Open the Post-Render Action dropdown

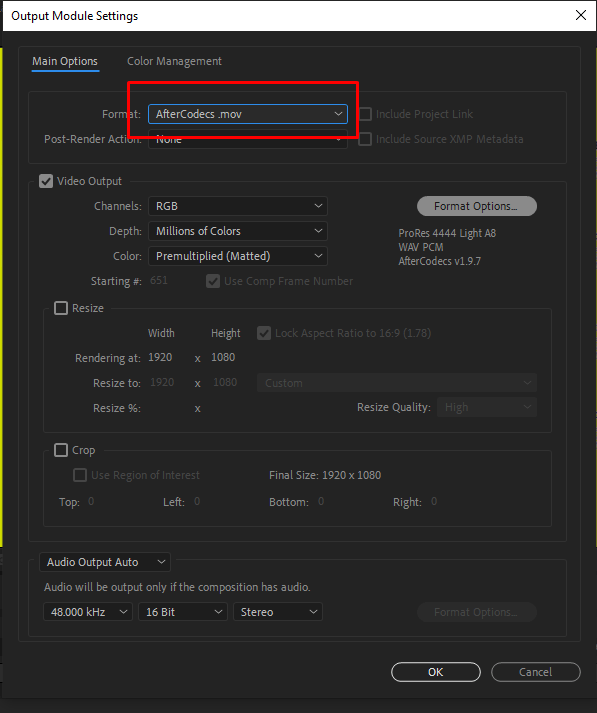tap(248, 139)
